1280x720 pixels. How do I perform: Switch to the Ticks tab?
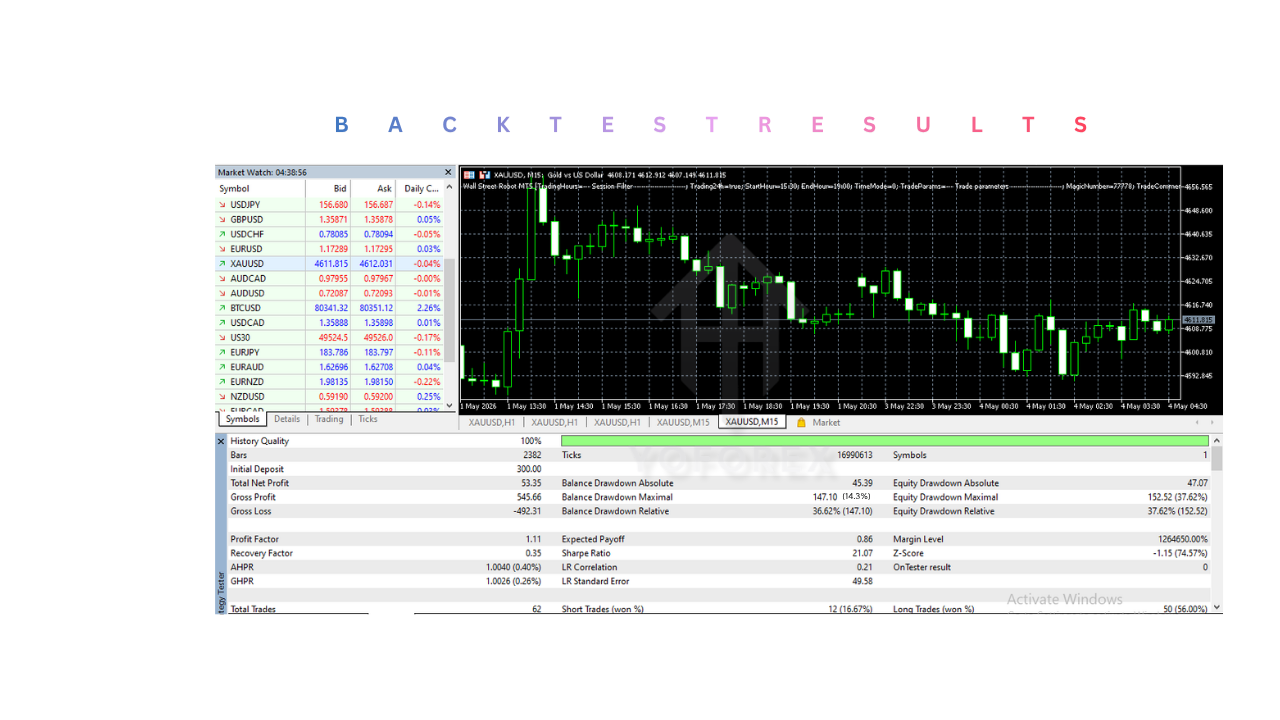pyautogui.click(x=368, y=420)
